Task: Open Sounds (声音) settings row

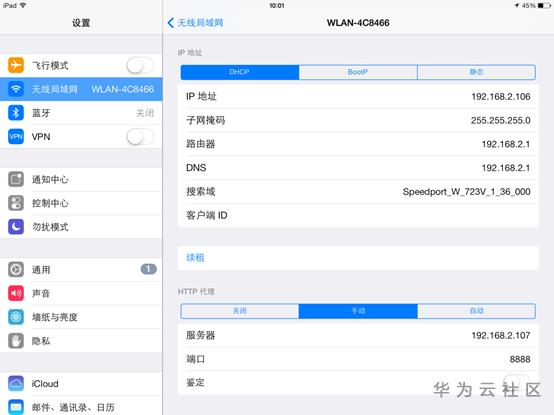Action: click(81, 293)
